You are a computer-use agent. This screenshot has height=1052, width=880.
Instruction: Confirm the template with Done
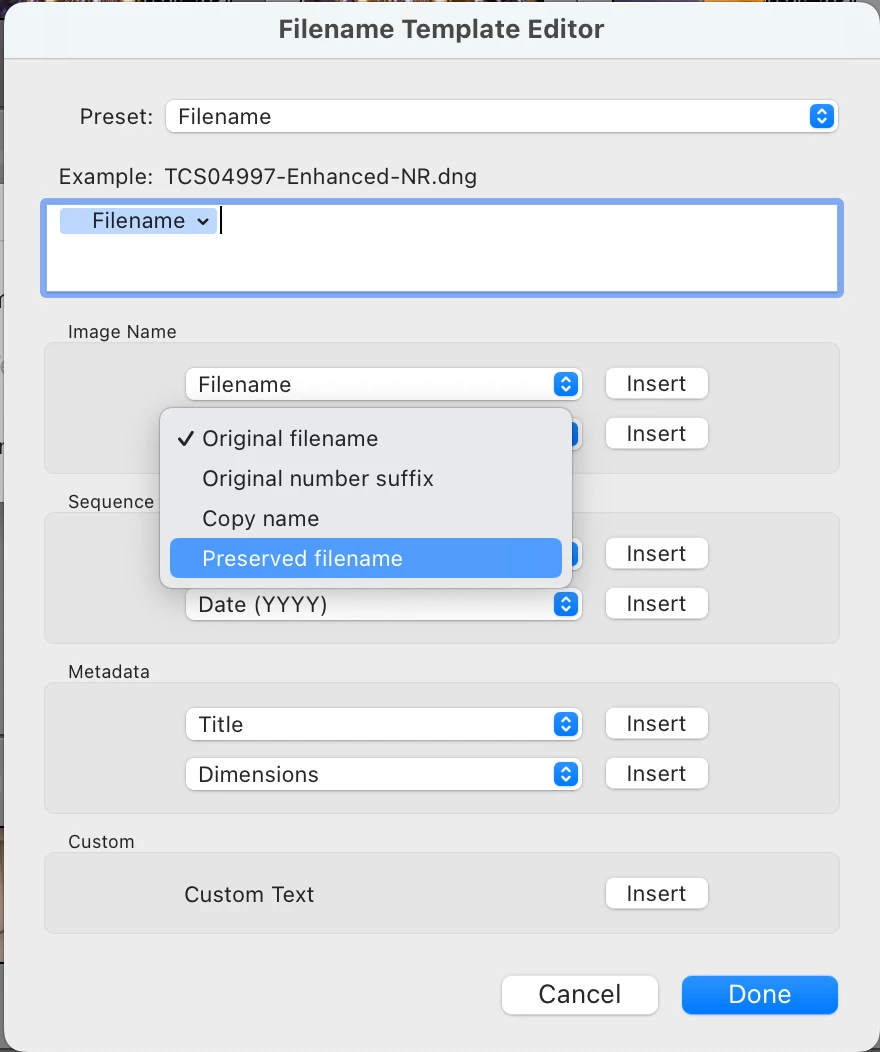pos(760,994)
